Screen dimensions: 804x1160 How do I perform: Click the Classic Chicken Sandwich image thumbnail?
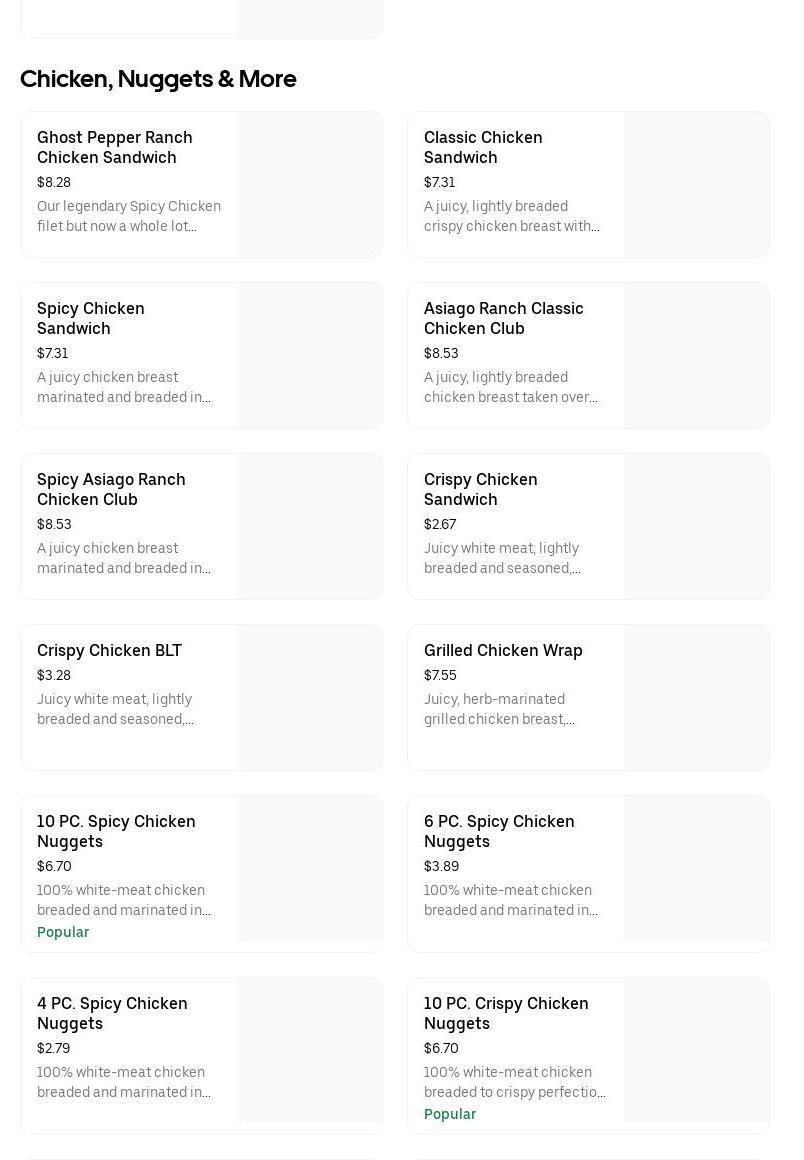click(x=696, y=185)
